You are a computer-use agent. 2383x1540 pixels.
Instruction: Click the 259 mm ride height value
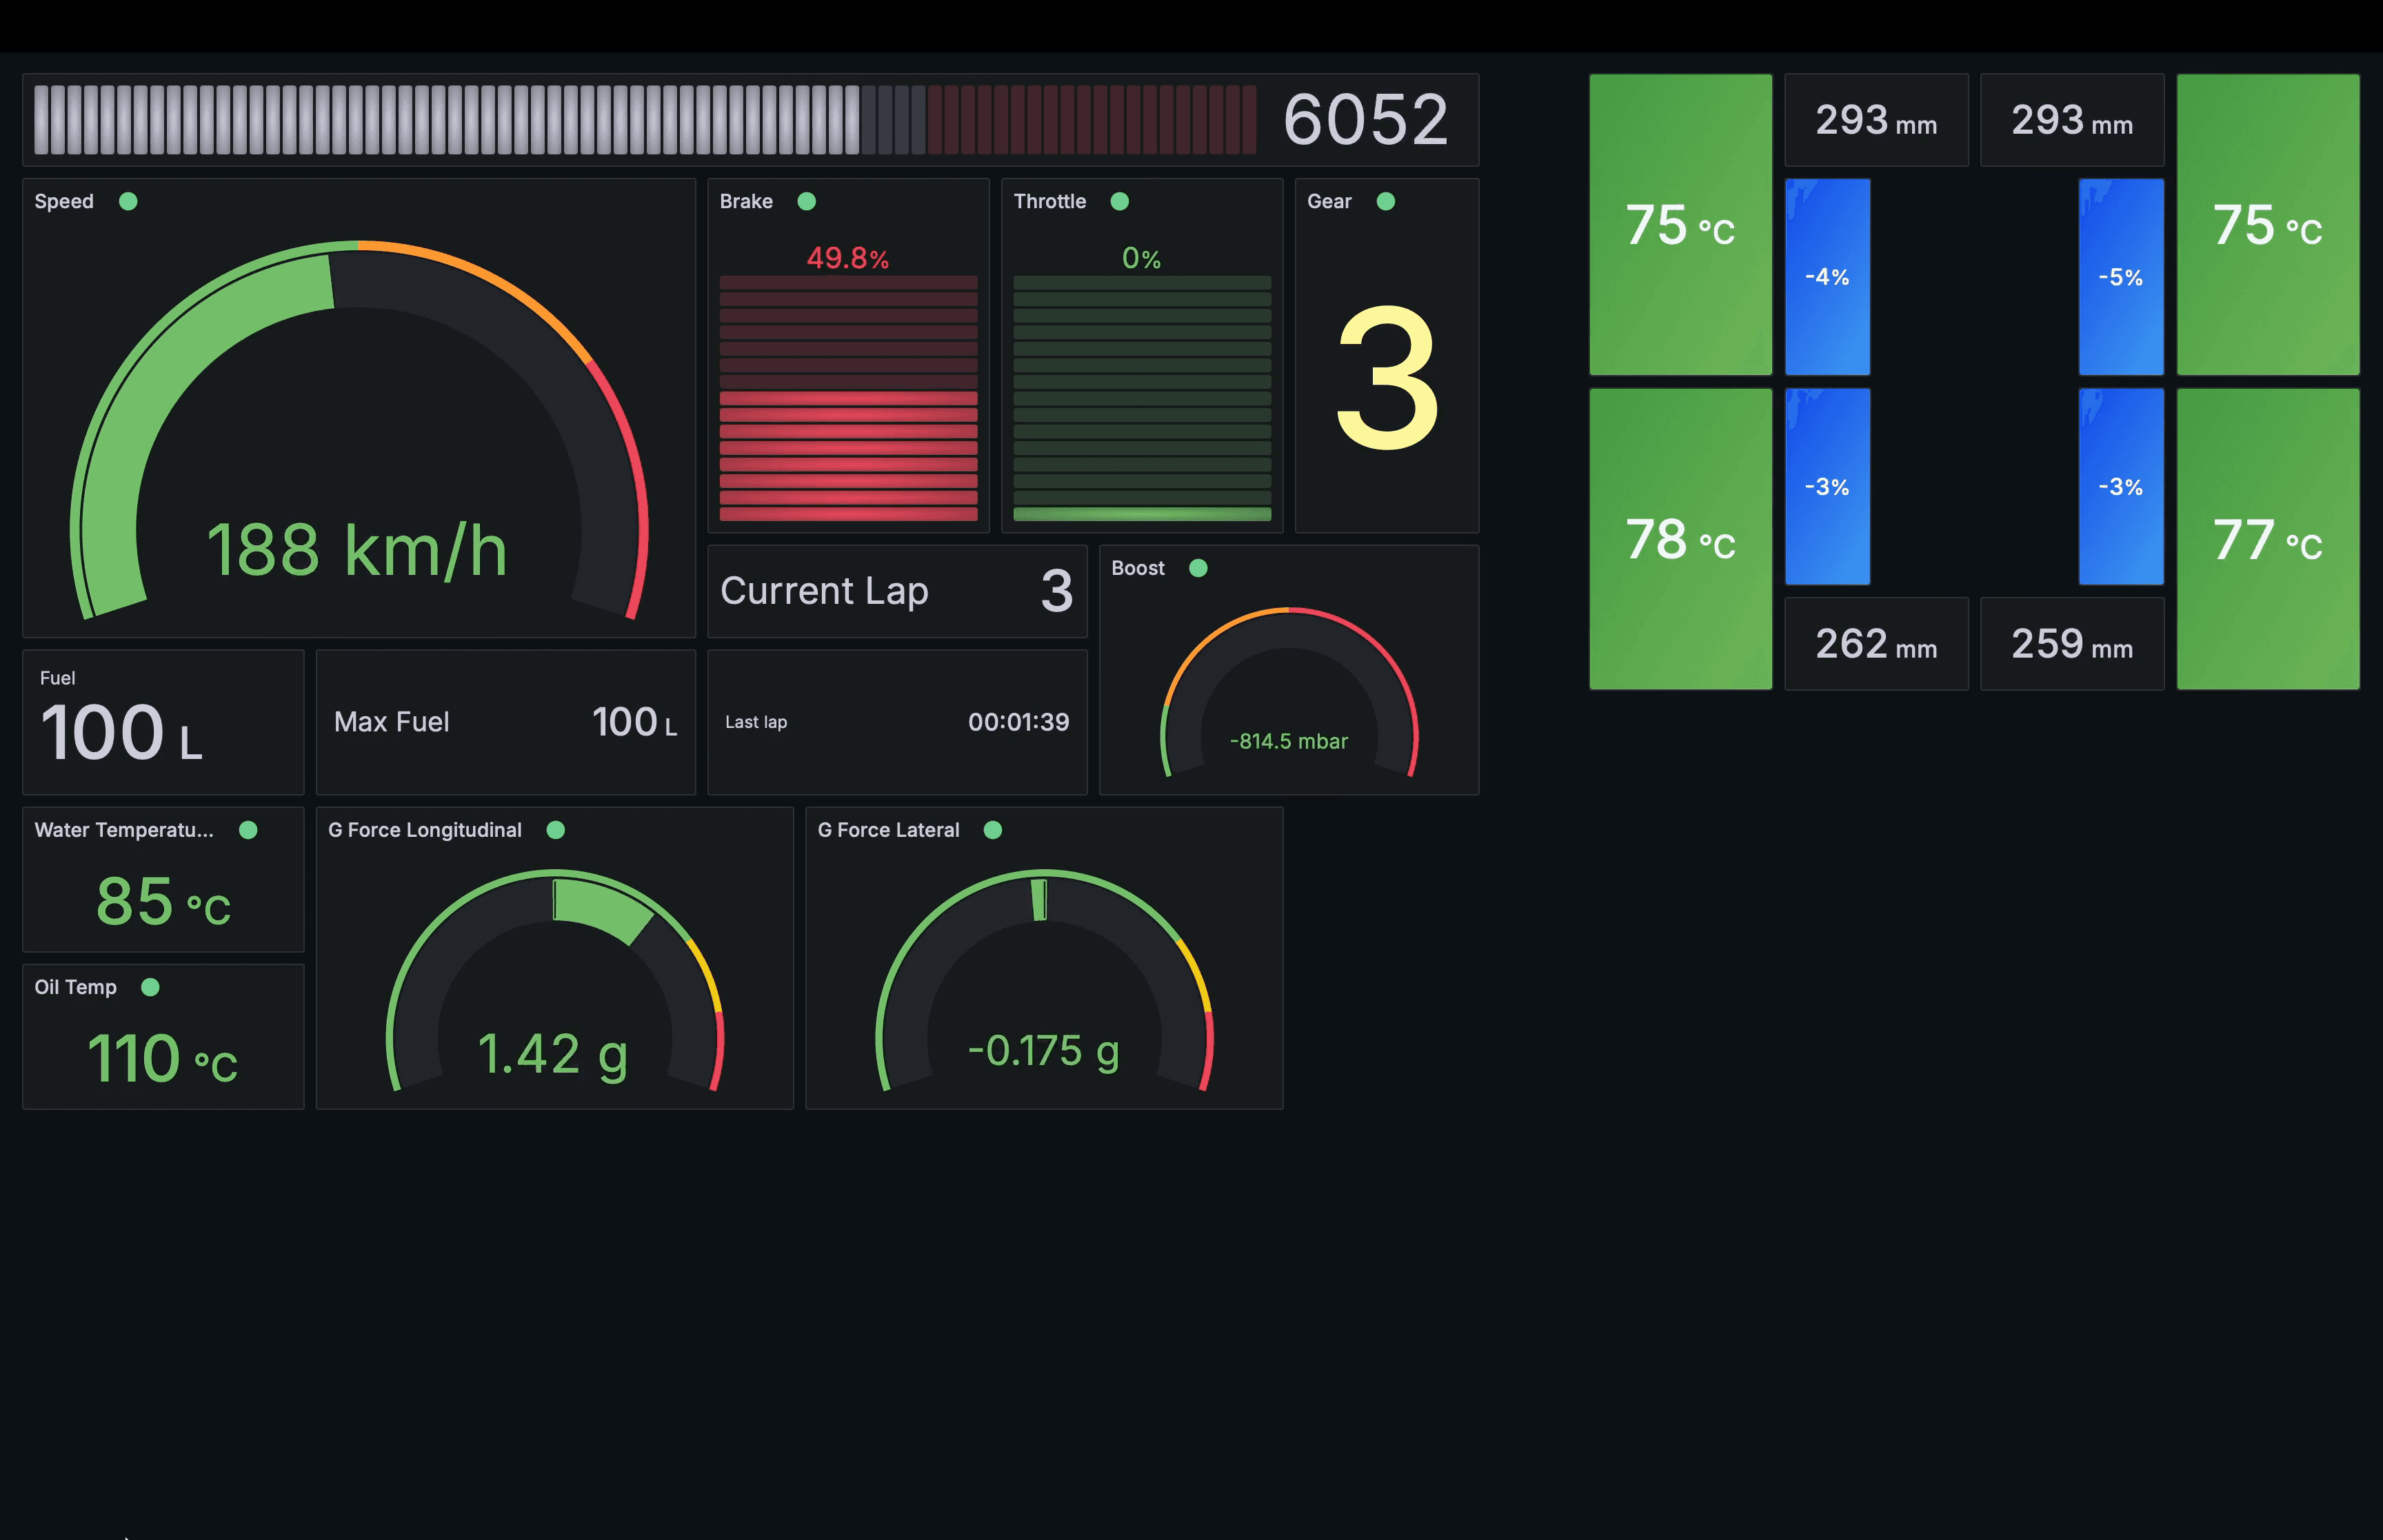[2072, 644]
